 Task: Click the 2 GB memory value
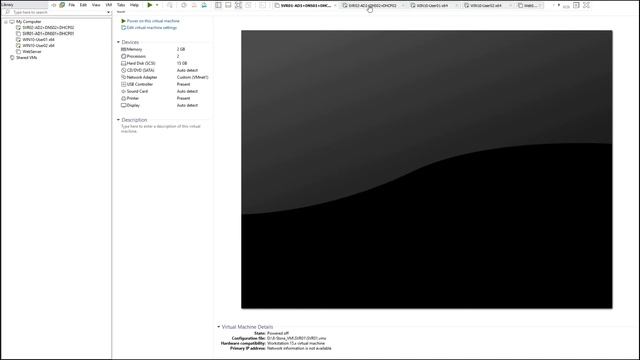pos(181,49)
